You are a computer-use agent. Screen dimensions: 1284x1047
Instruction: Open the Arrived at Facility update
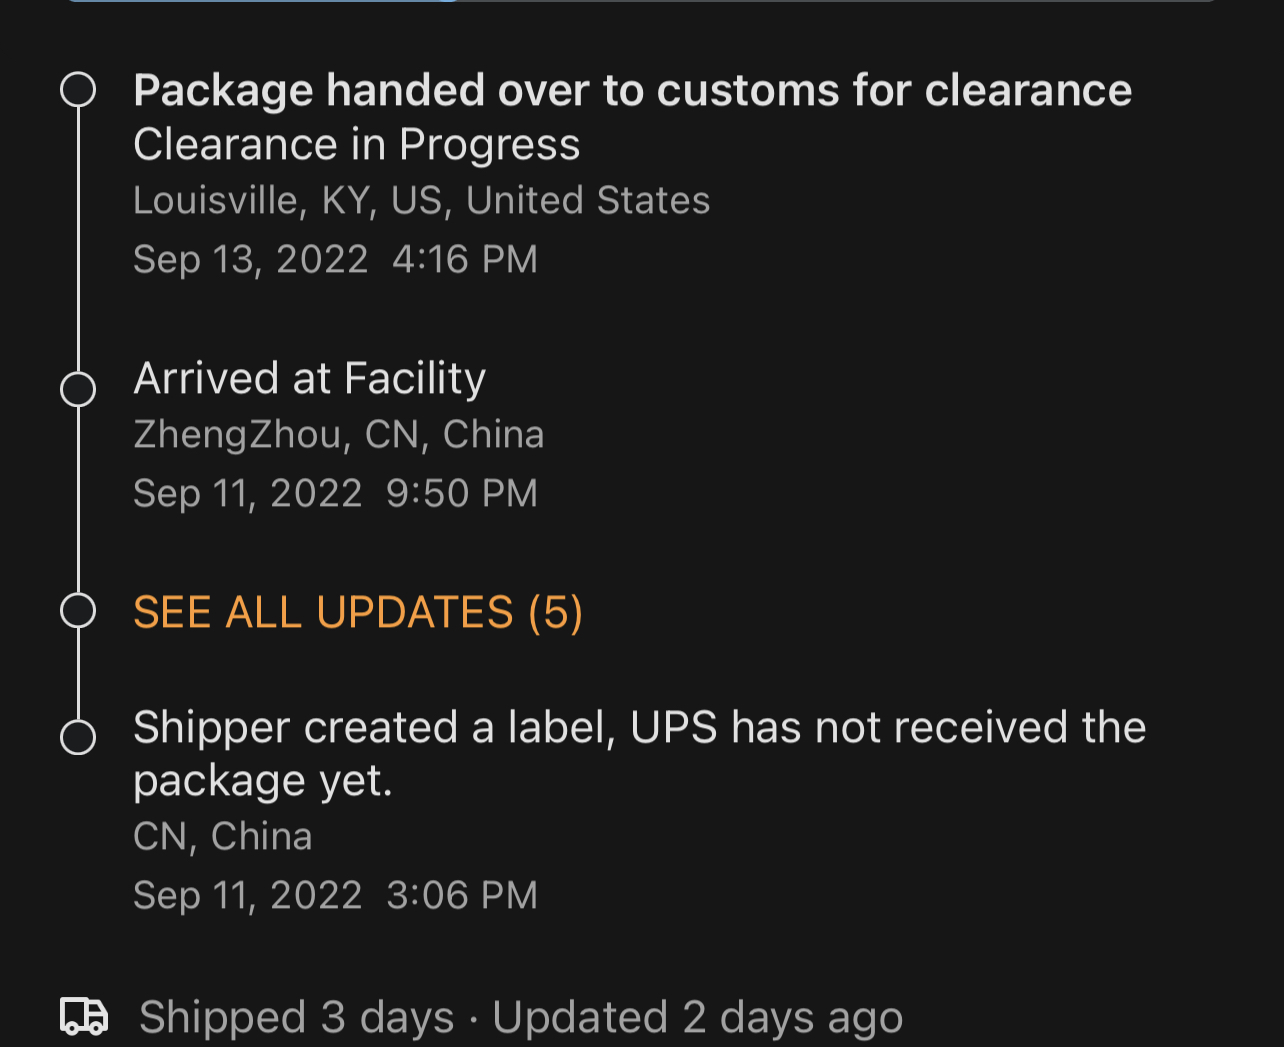point(309,379)
